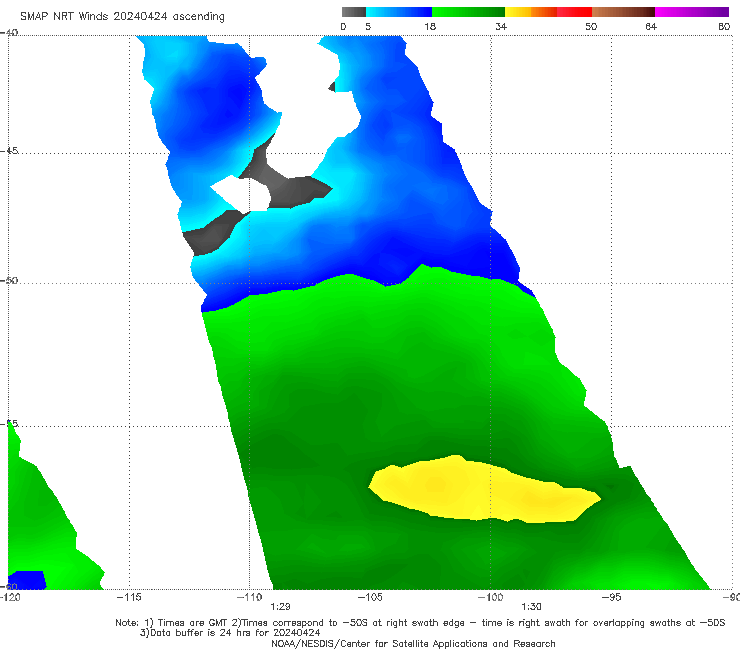Click the swath time label '1:30'
This screenshot has height=650, width=740.
click(531, 607)
